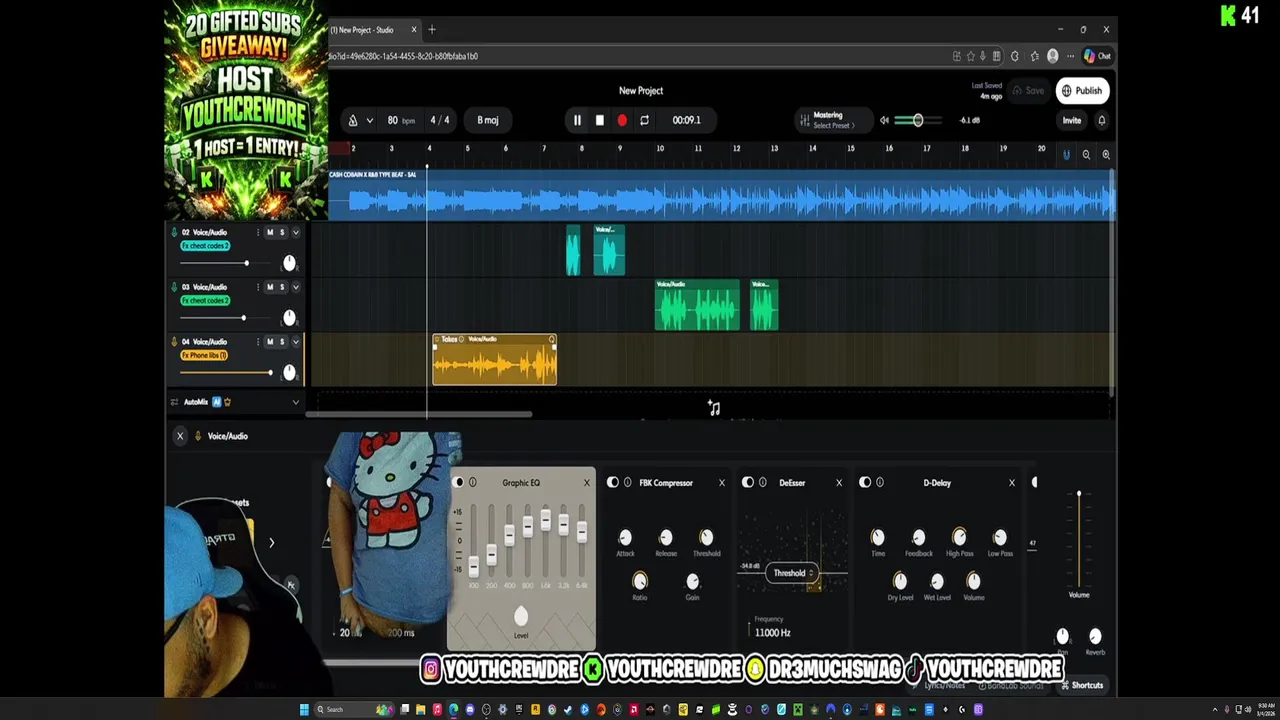Remove the FBK Compressor effect with its X

722,483
